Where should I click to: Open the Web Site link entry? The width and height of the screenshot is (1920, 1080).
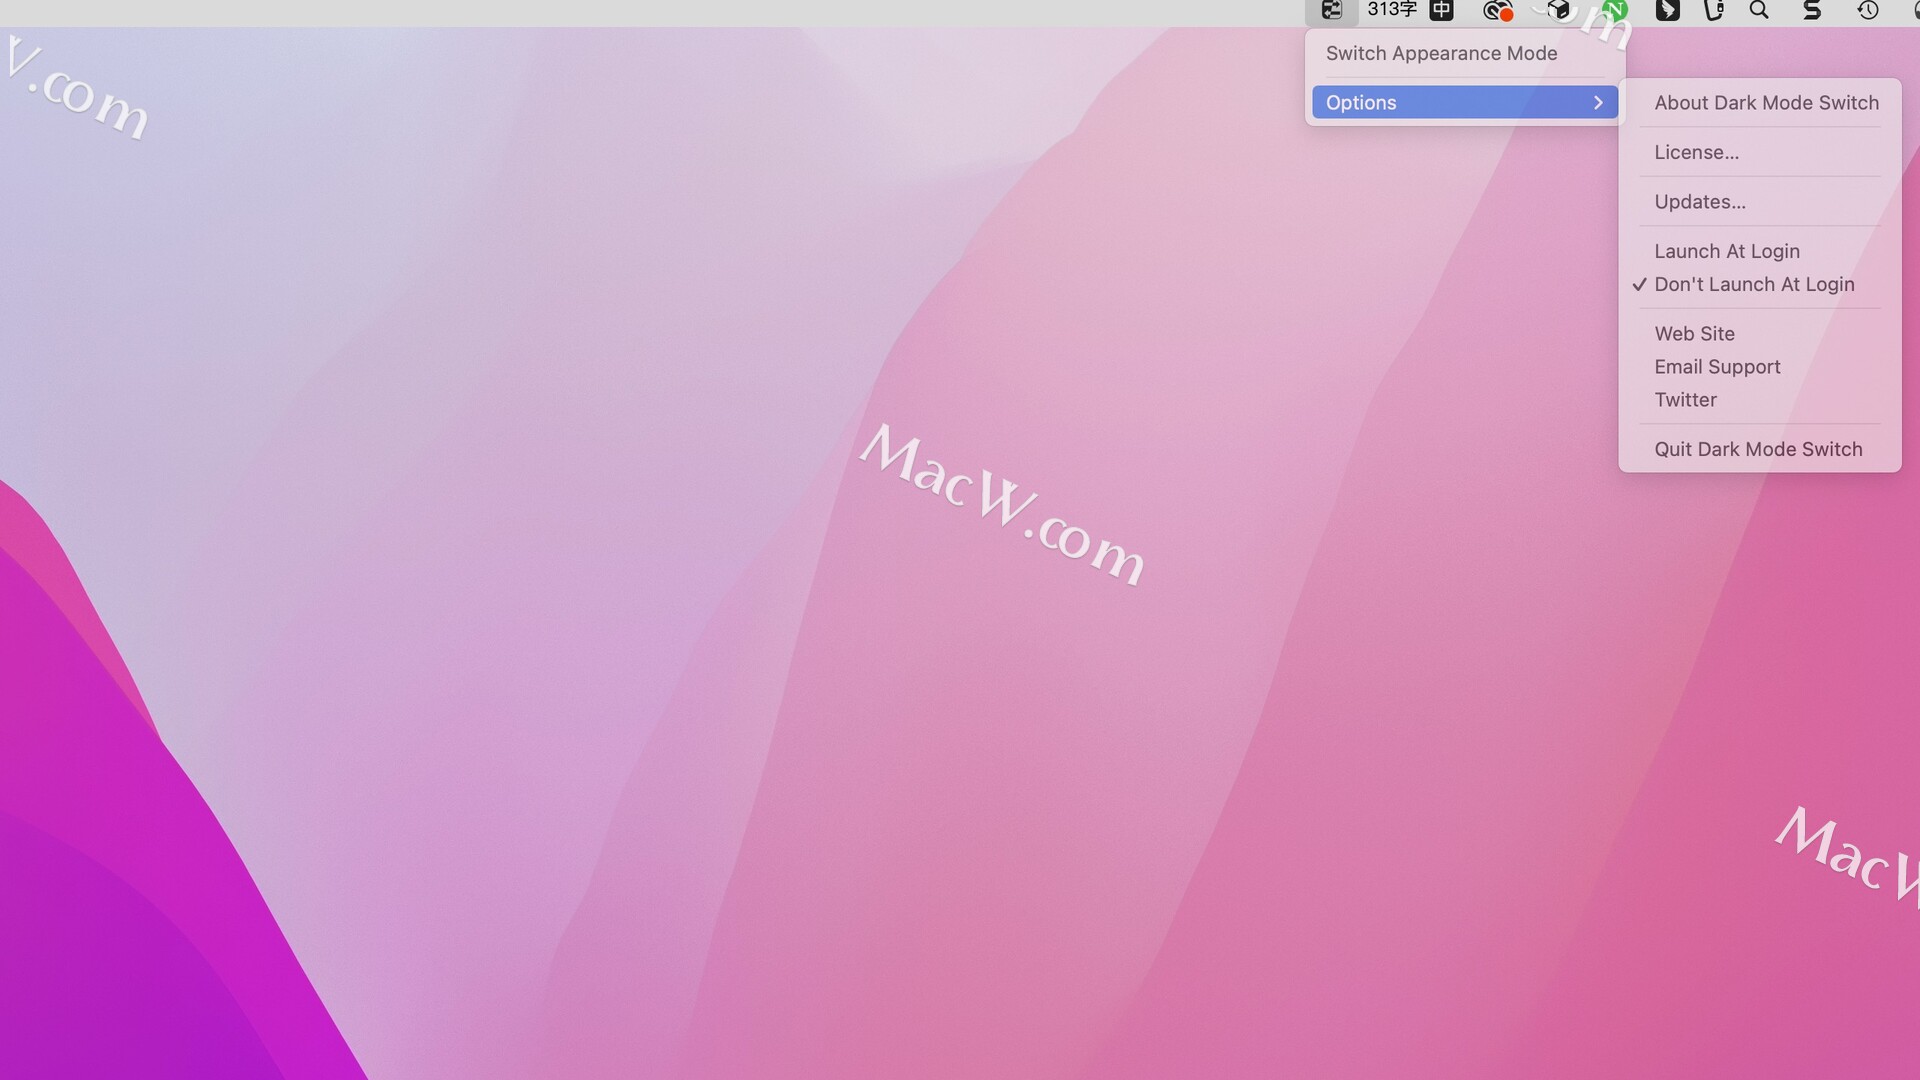point(1760,333)
